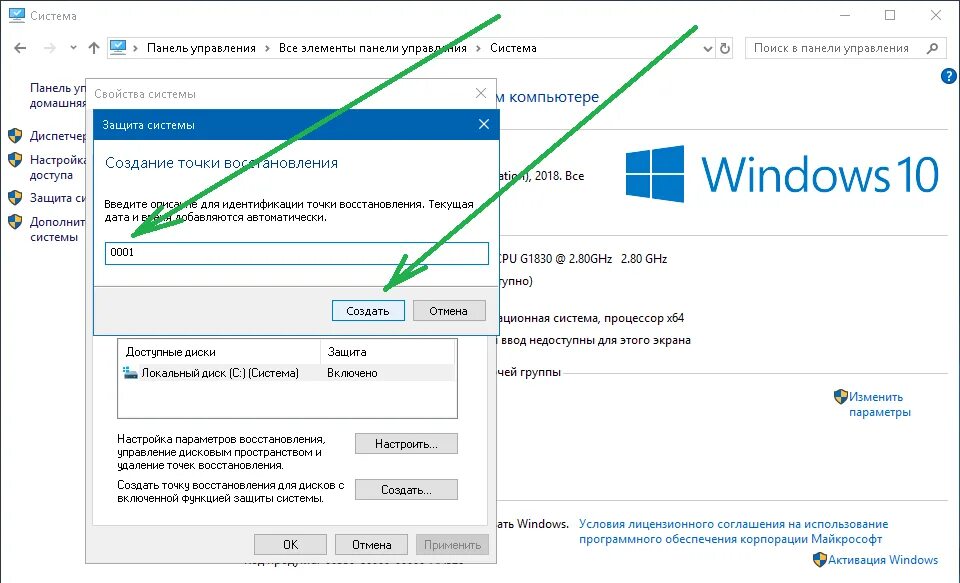The image size is (960, 583).
Task: Click the Активация Windows link
Action: tap(883, 560)
